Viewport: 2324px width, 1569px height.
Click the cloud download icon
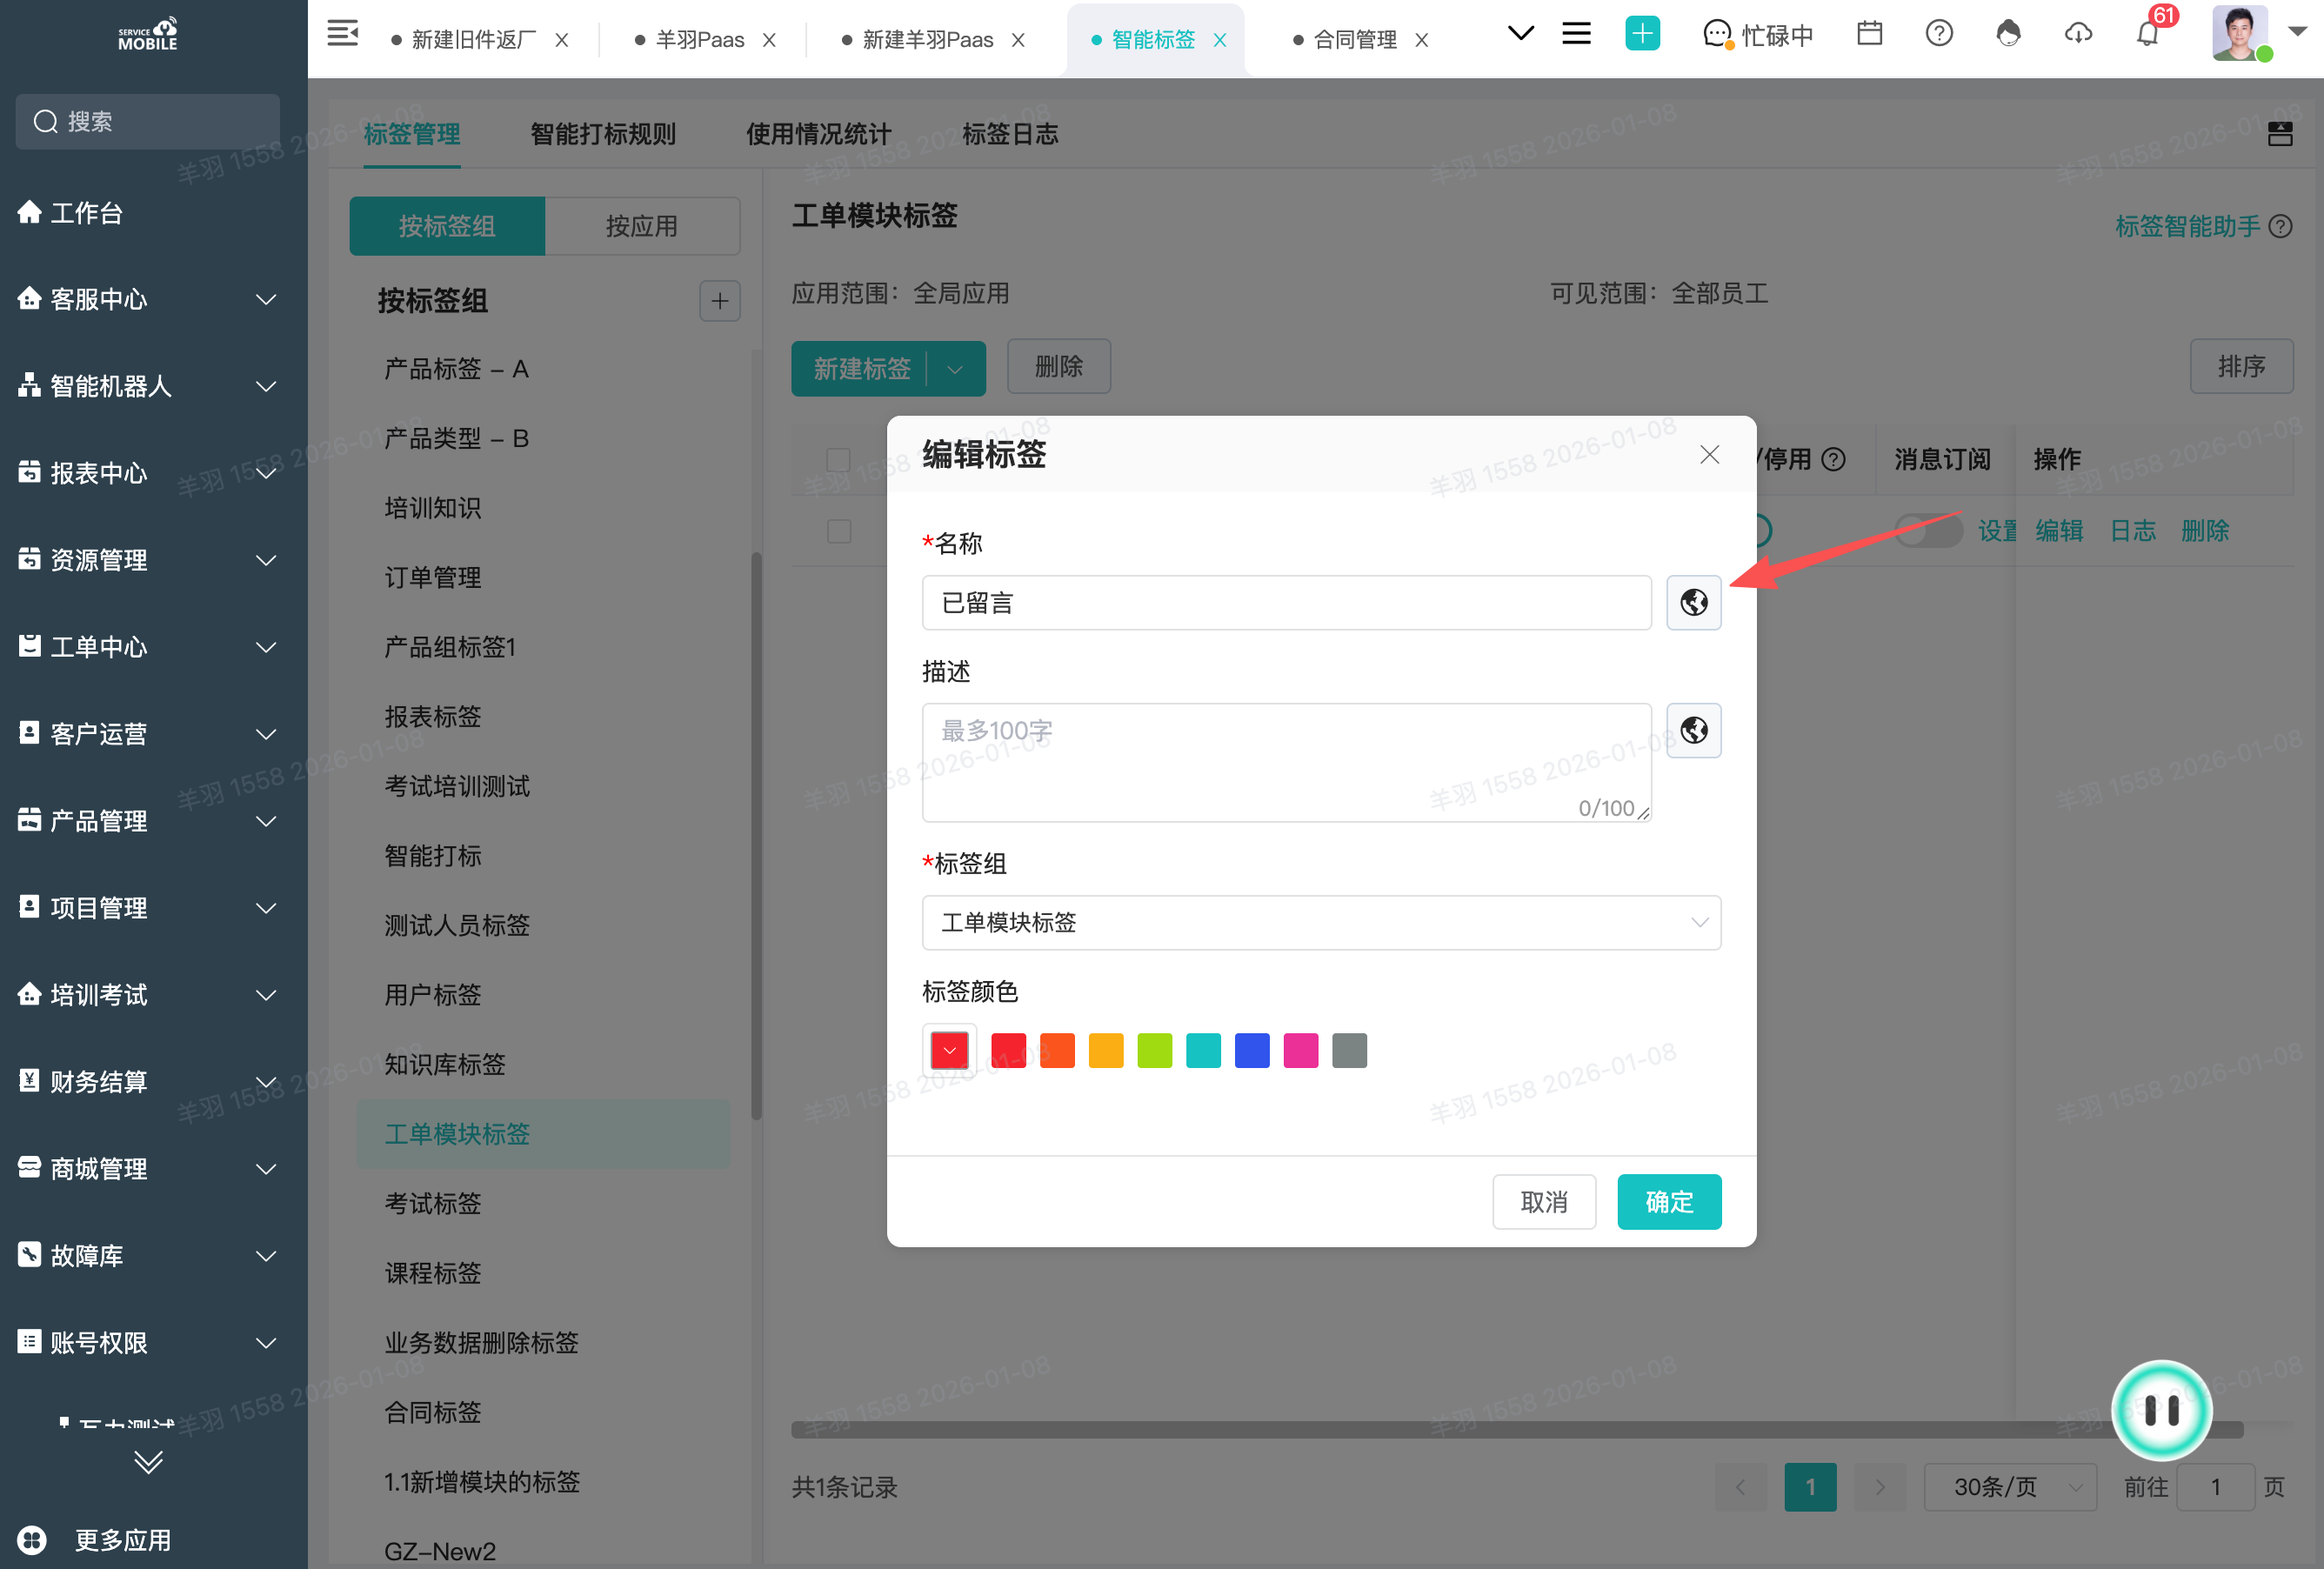coord(2078,34)
